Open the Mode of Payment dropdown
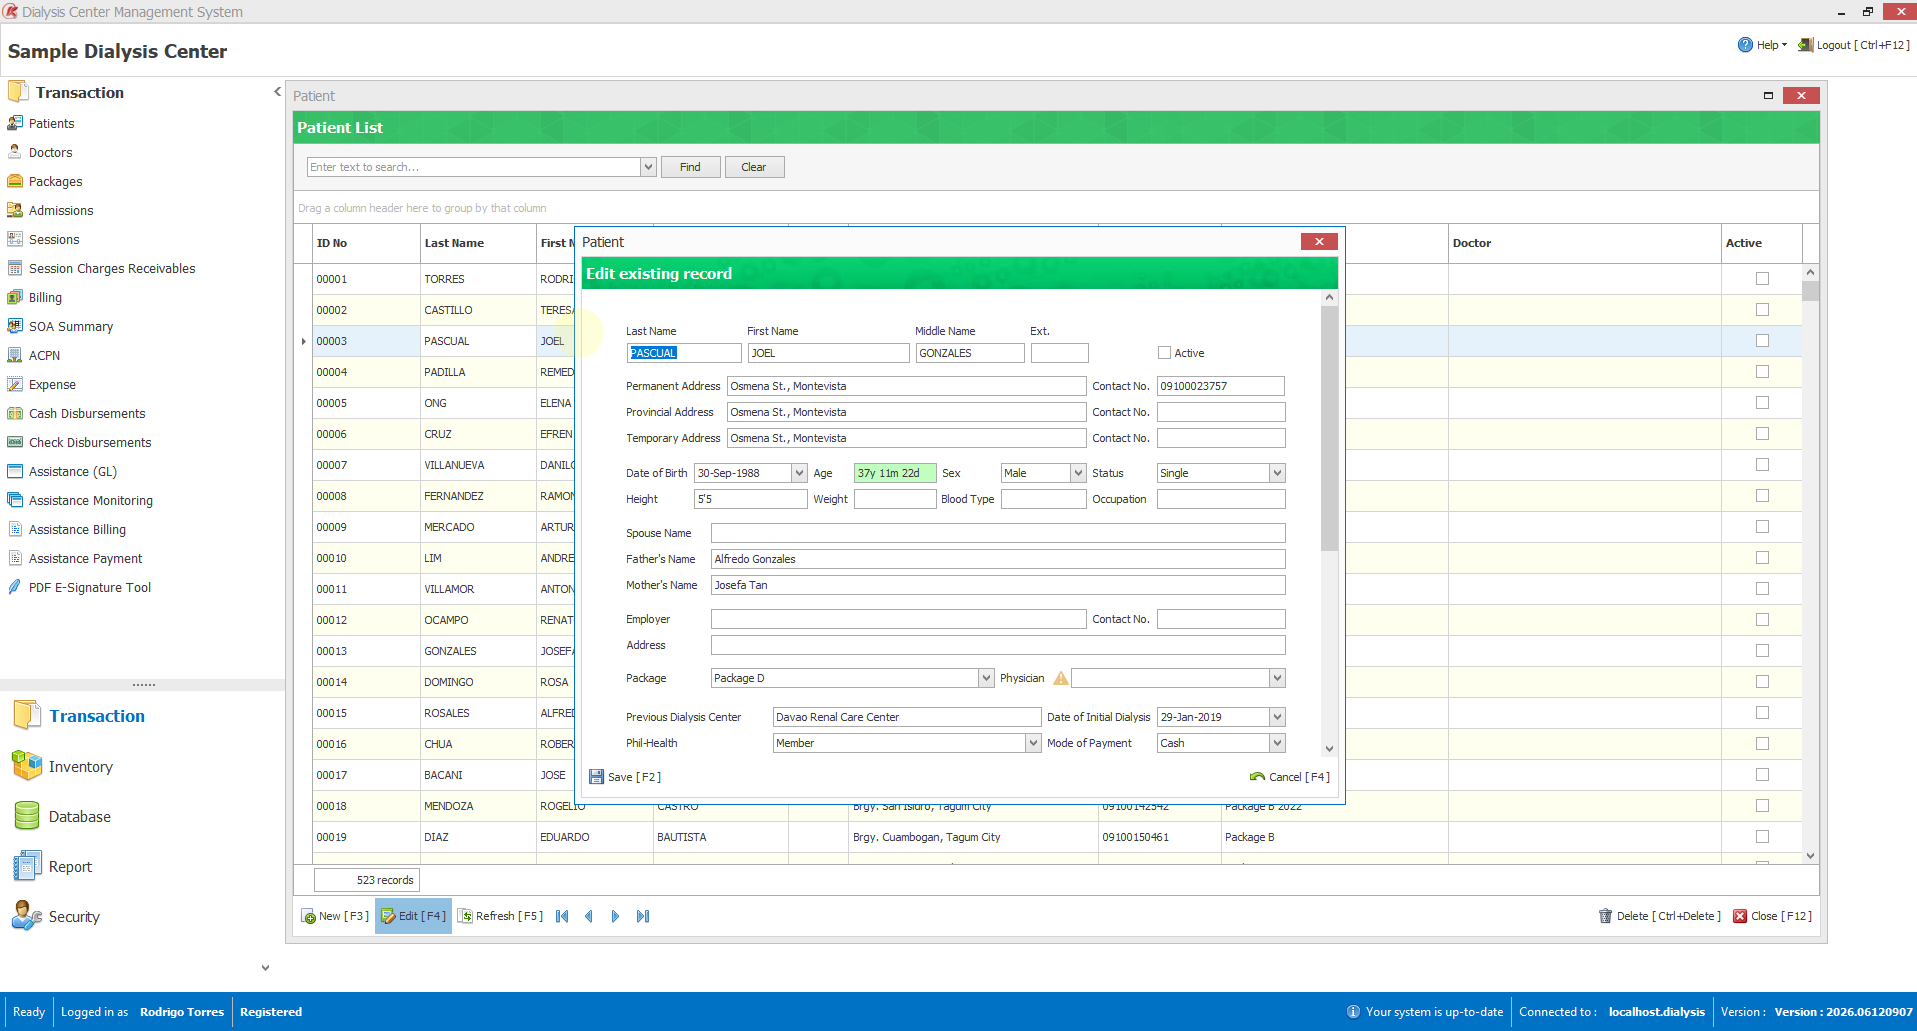 tap(1277, 743)
